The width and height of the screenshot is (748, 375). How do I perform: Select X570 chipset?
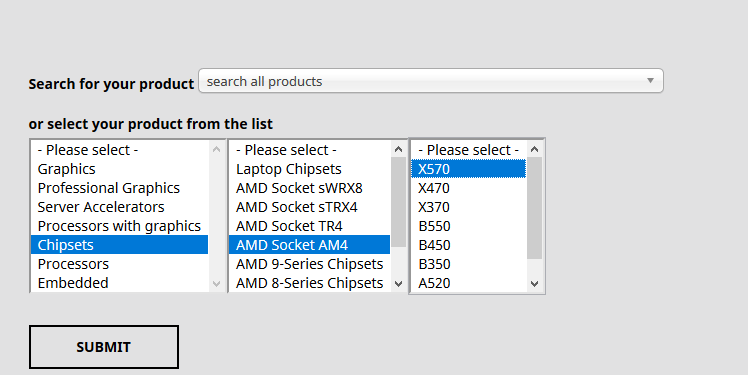click(468, 169)
